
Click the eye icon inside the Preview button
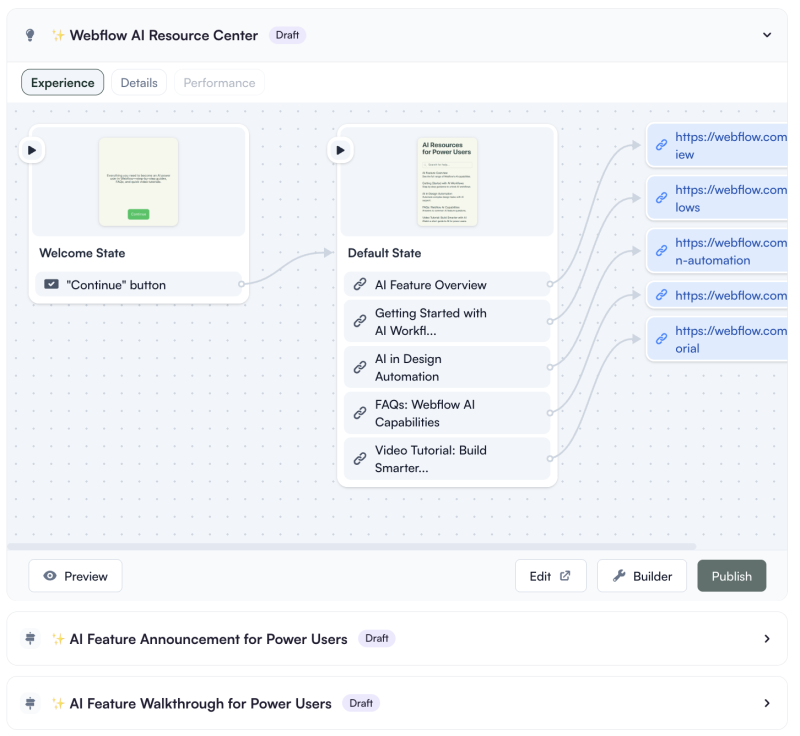[x=50, y=575]
